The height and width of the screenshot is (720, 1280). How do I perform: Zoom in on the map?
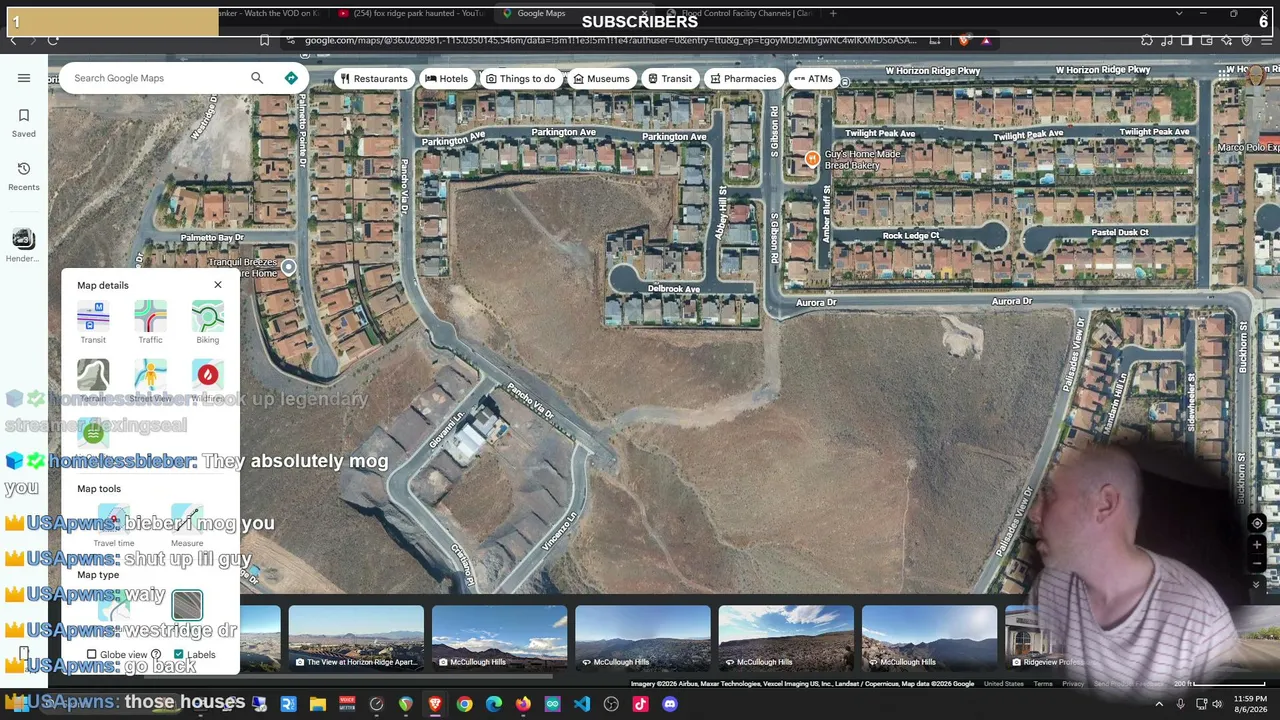tap(1257, 546)
